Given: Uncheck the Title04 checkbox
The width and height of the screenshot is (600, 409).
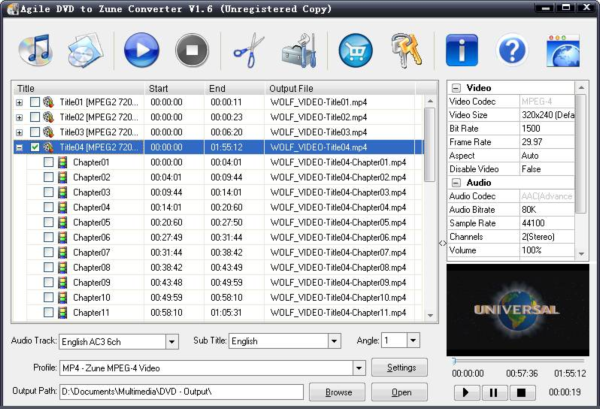Looking at the screenshot, I should 36,147.
